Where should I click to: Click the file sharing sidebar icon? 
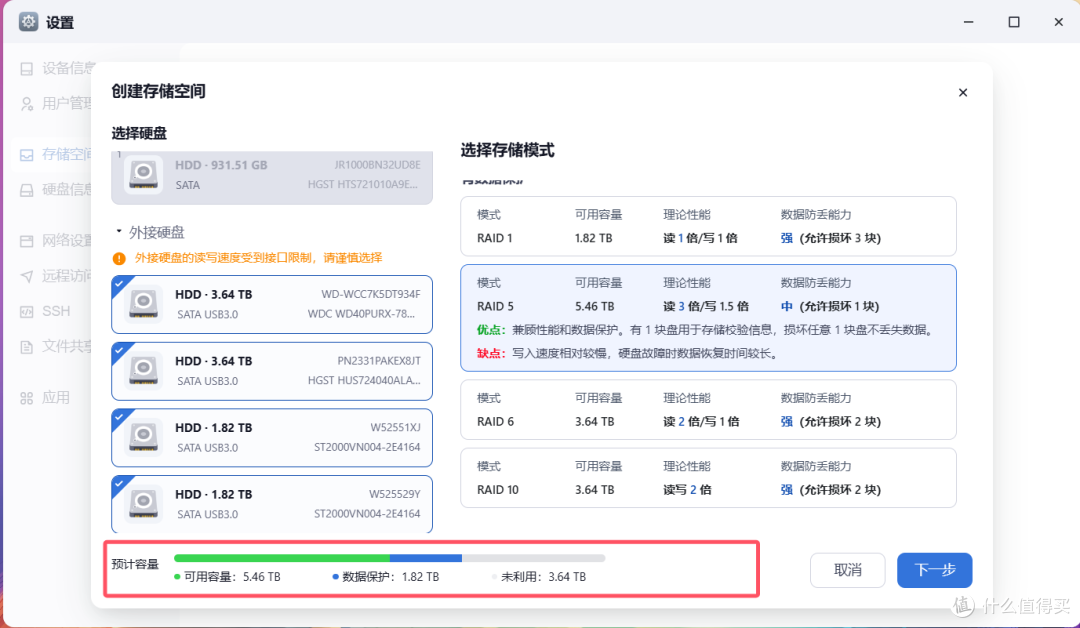coord(27,347)
